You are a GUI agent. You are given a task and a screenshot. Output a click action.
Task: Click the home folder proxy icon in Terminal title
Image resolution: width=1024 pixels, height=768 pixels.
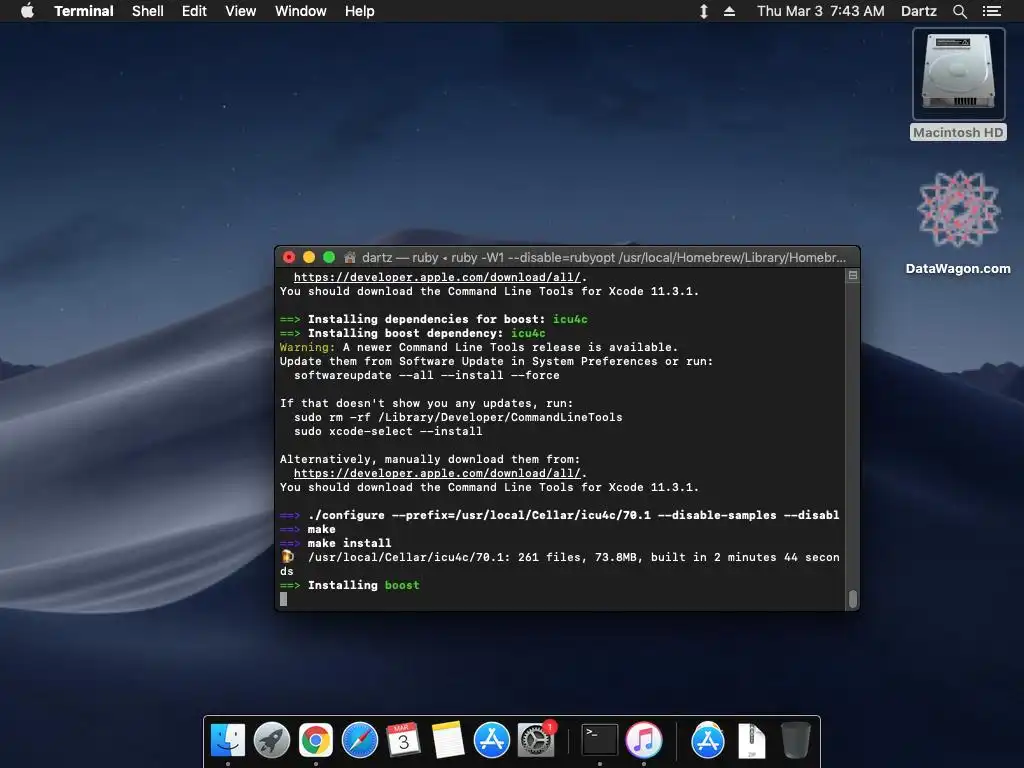(x=350, y=257)
